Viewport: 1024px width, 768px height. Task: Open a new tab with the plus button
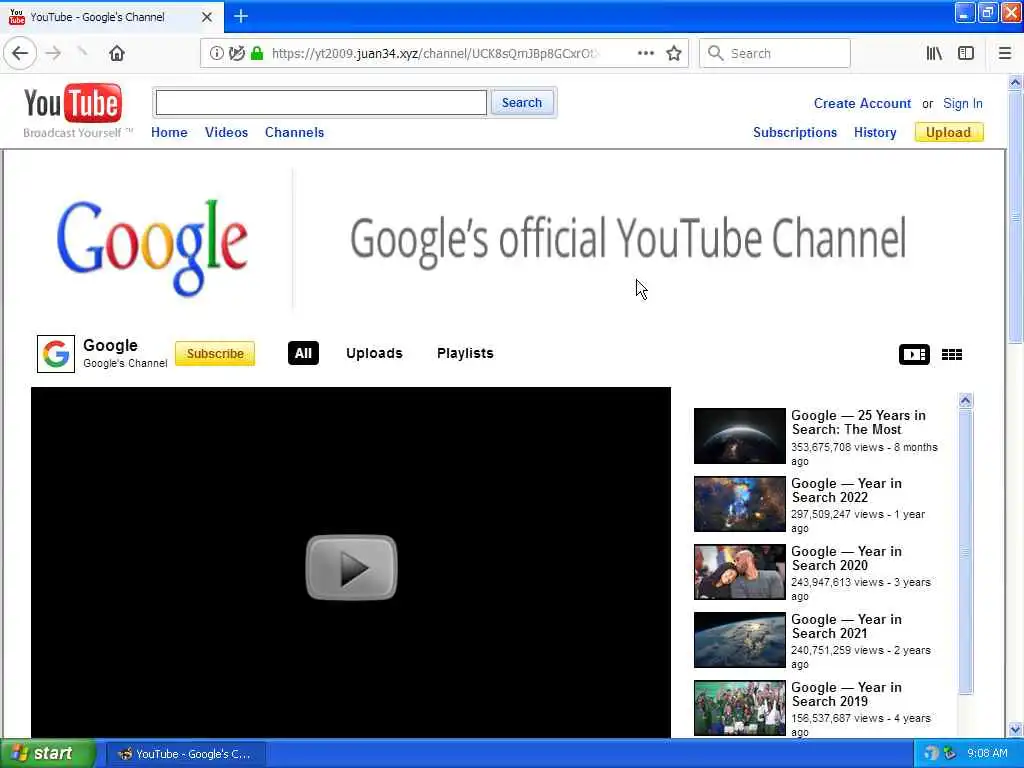(241, 16)
